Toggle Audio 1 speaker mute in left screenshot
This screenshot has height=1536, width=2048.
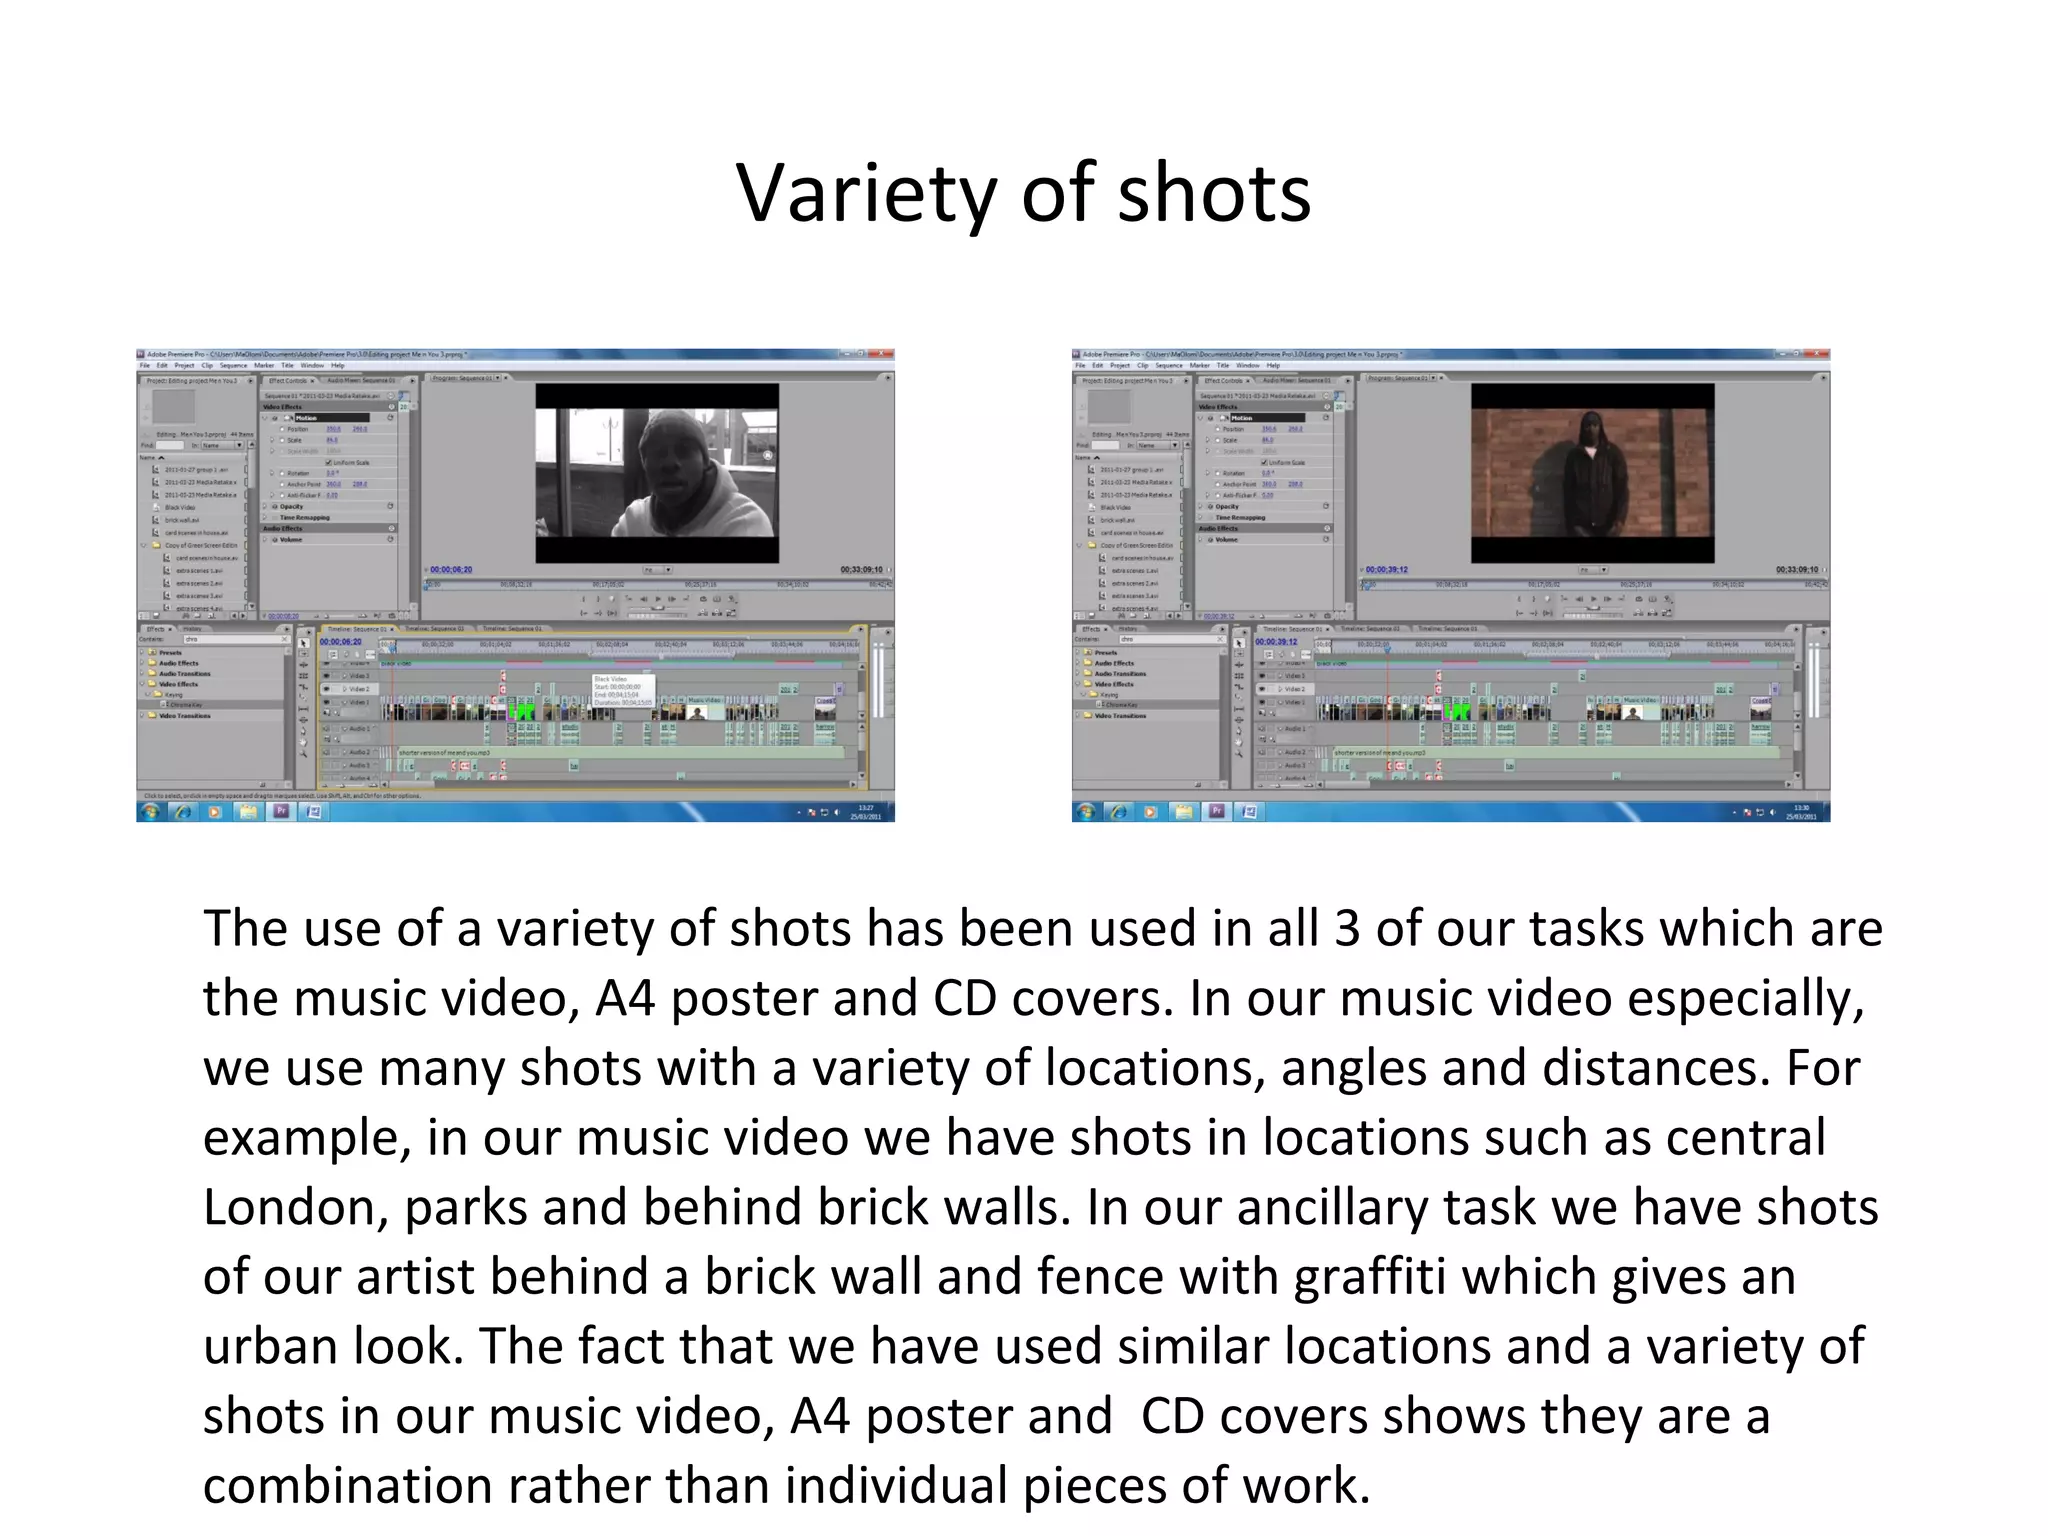[x=326, y=728]
